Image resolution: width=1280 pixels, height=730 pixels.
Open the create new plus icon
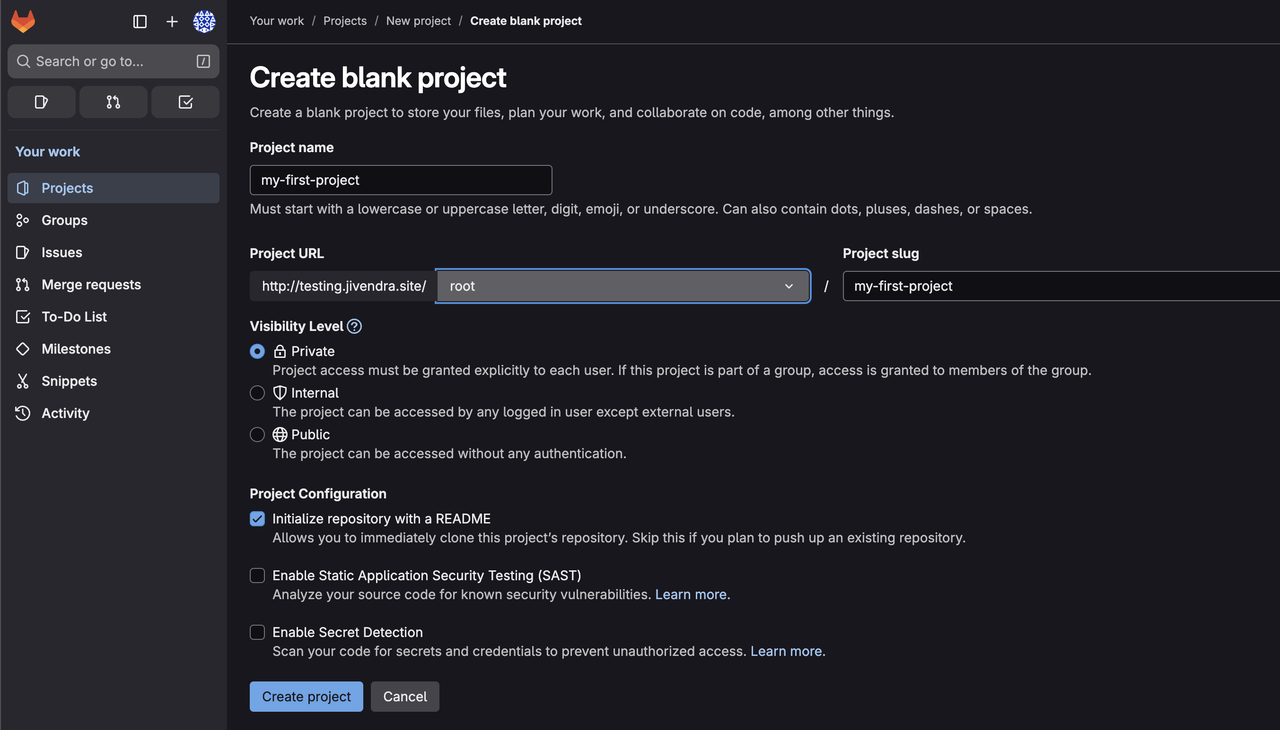[172, 21]
